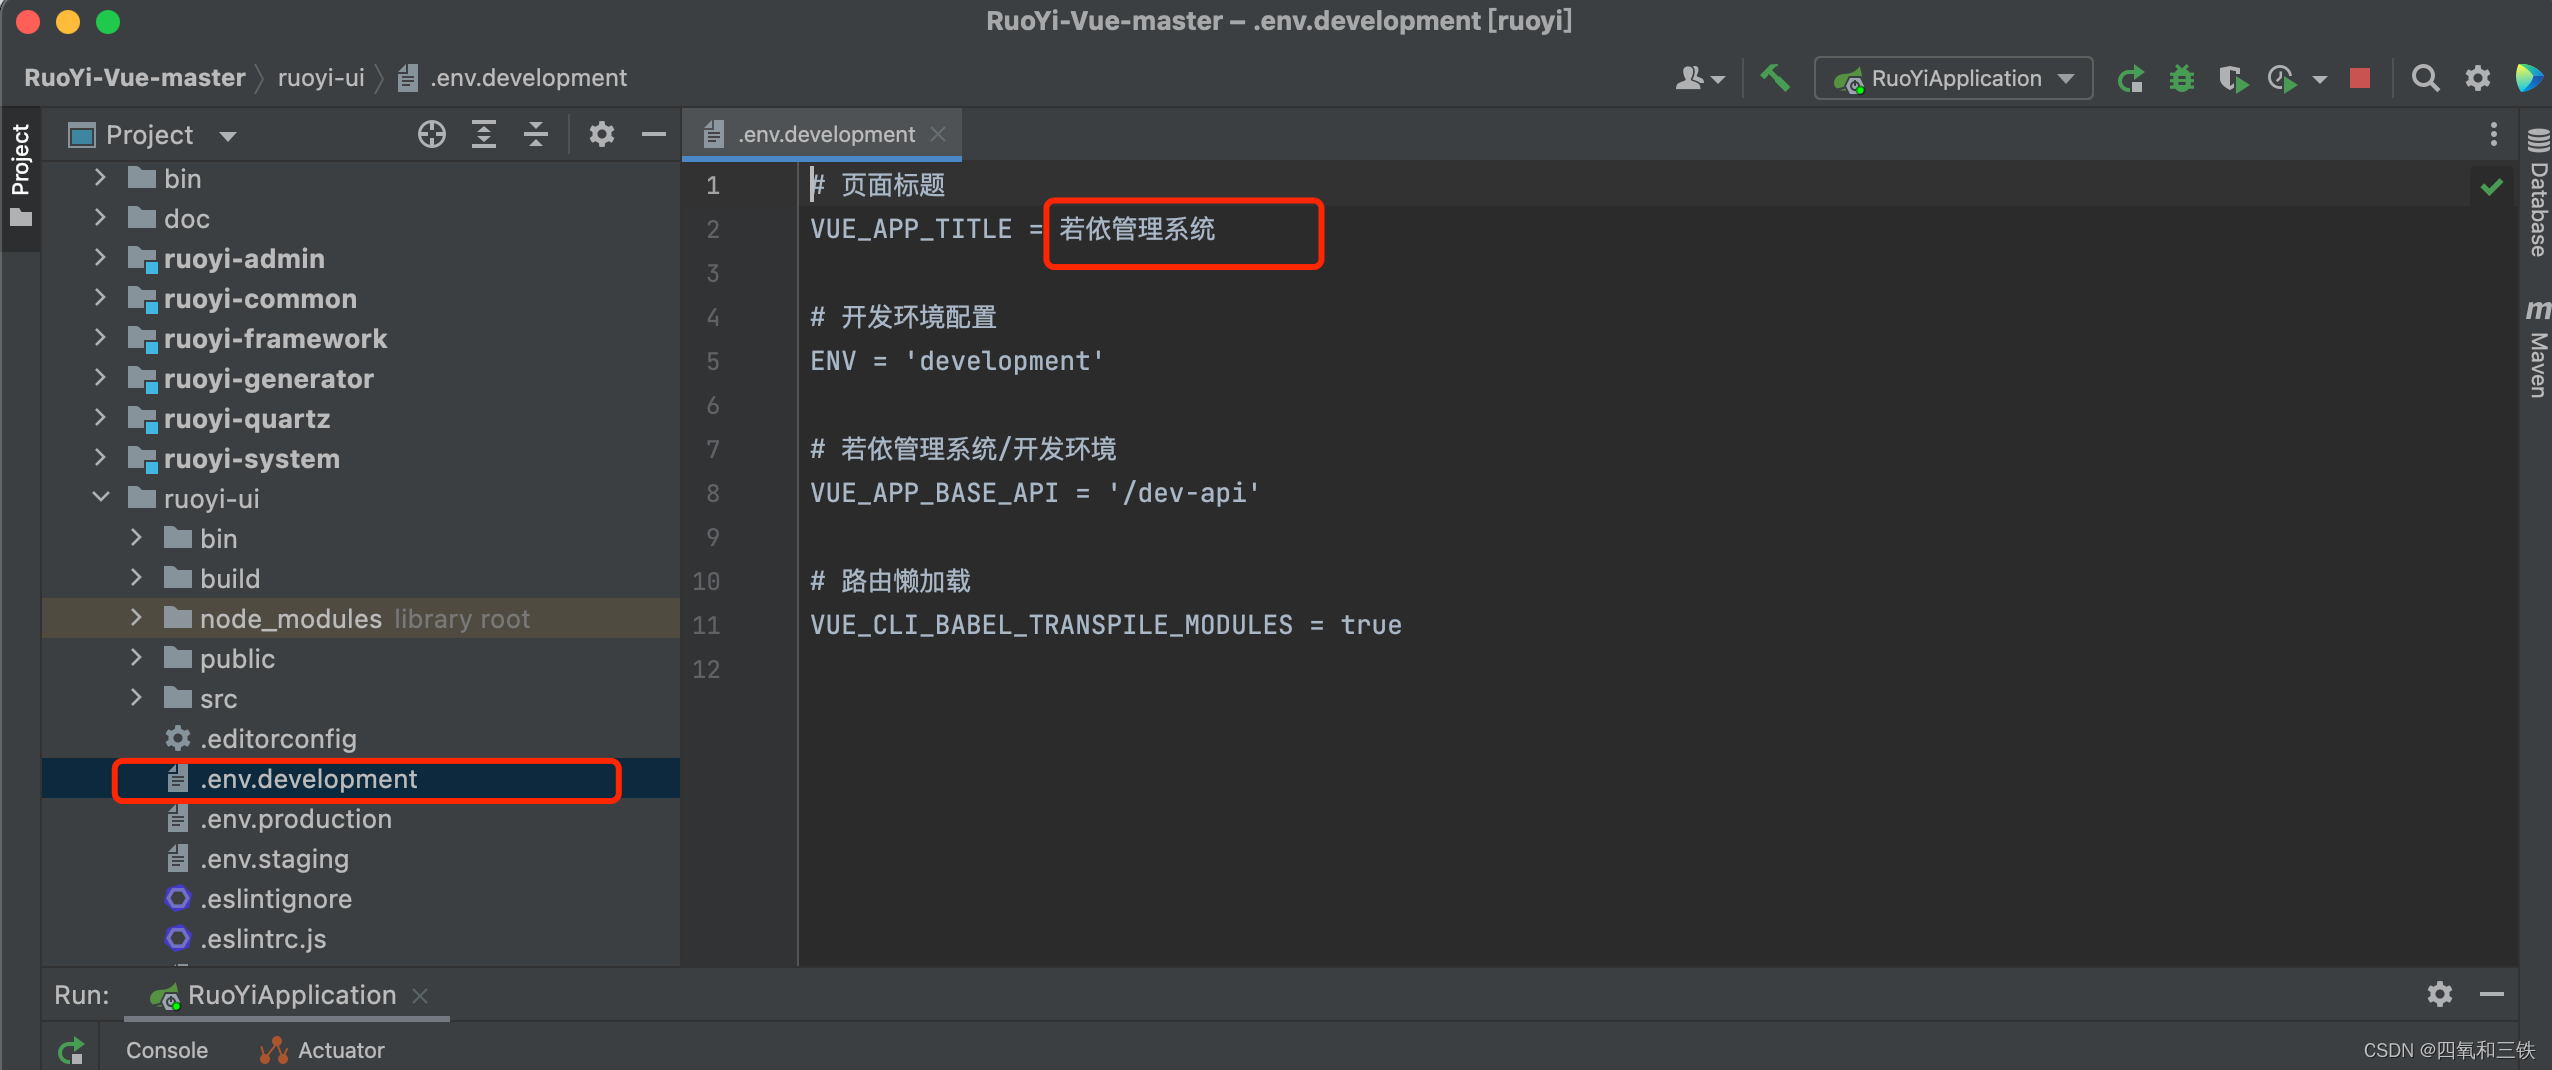Click VUE_APP_TITLE value on line 2

(x=1137, y=229)
